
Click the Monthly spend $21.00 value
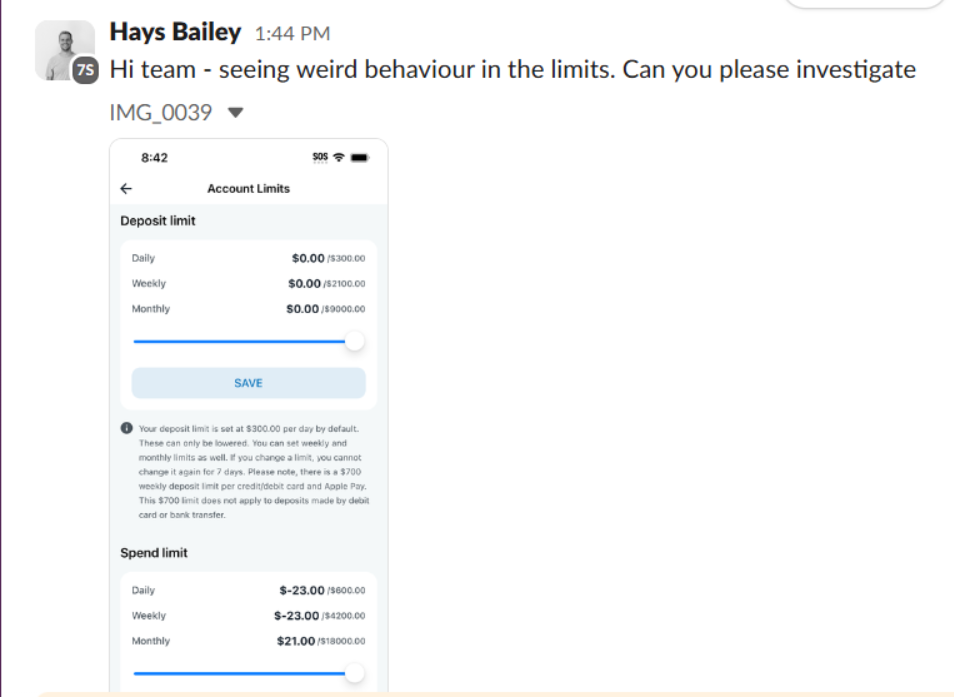point(296,641)
